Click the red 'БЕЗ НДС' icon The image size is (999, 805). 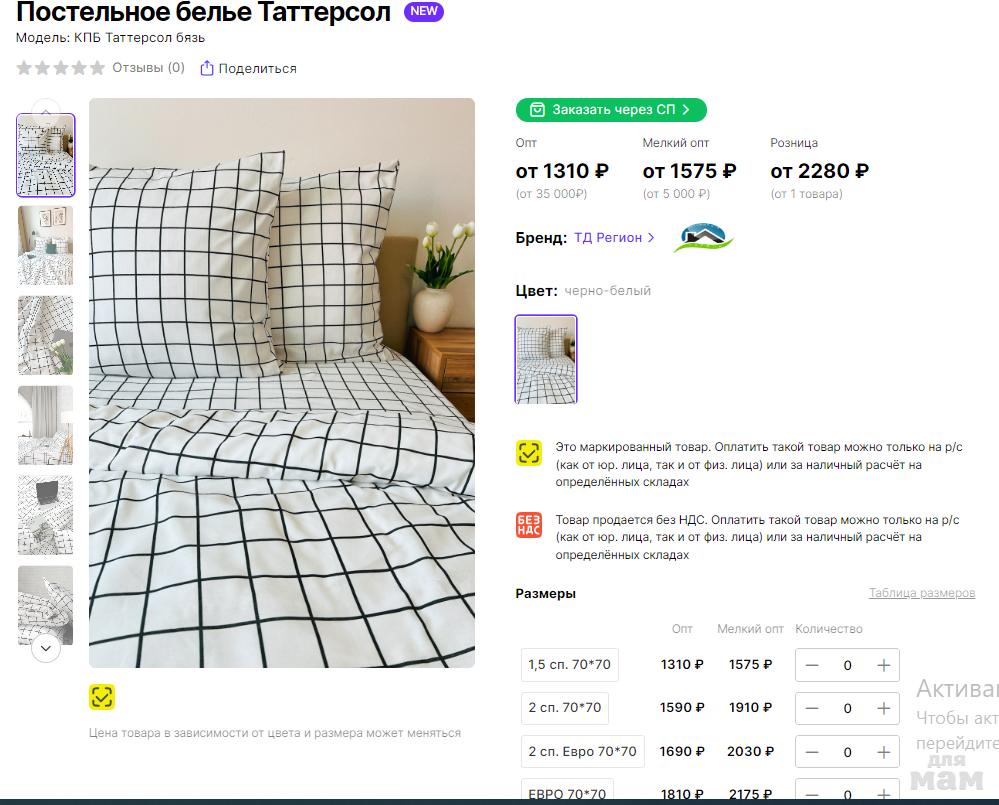(x=529, y=525)
